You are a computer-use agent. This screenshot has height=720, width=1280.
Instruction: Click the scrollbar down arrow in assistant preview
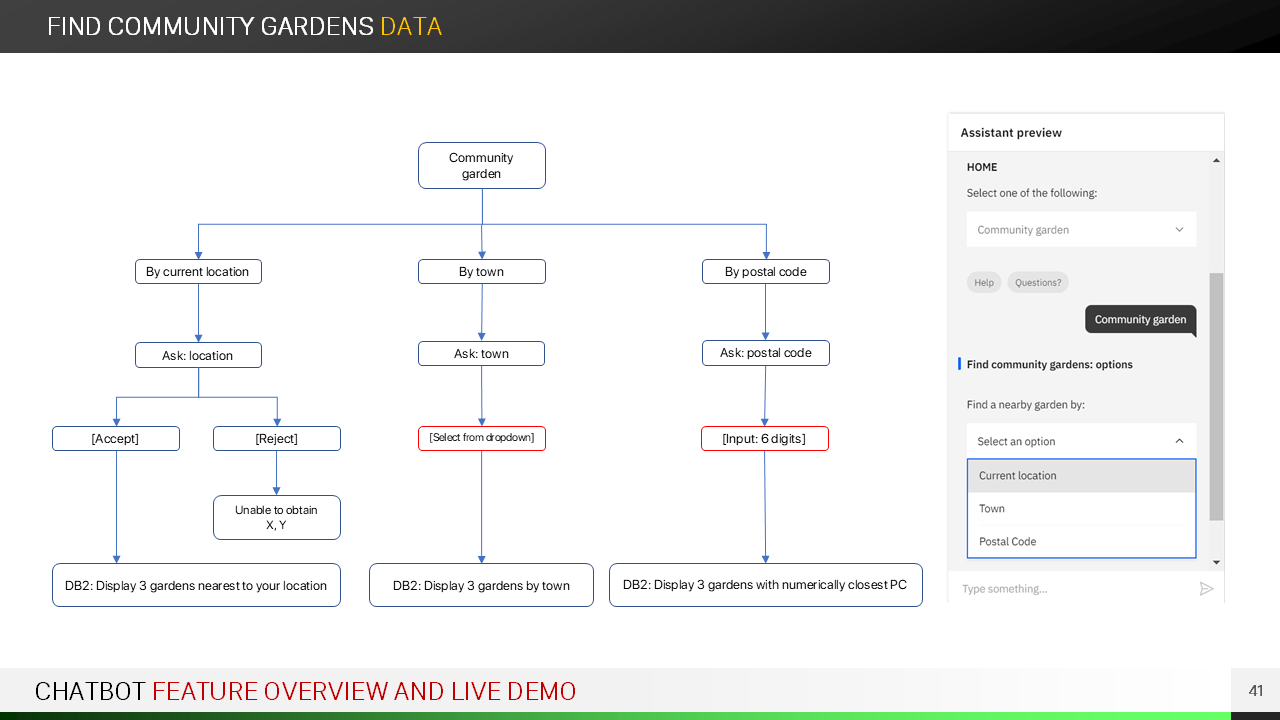[1216, 563]
